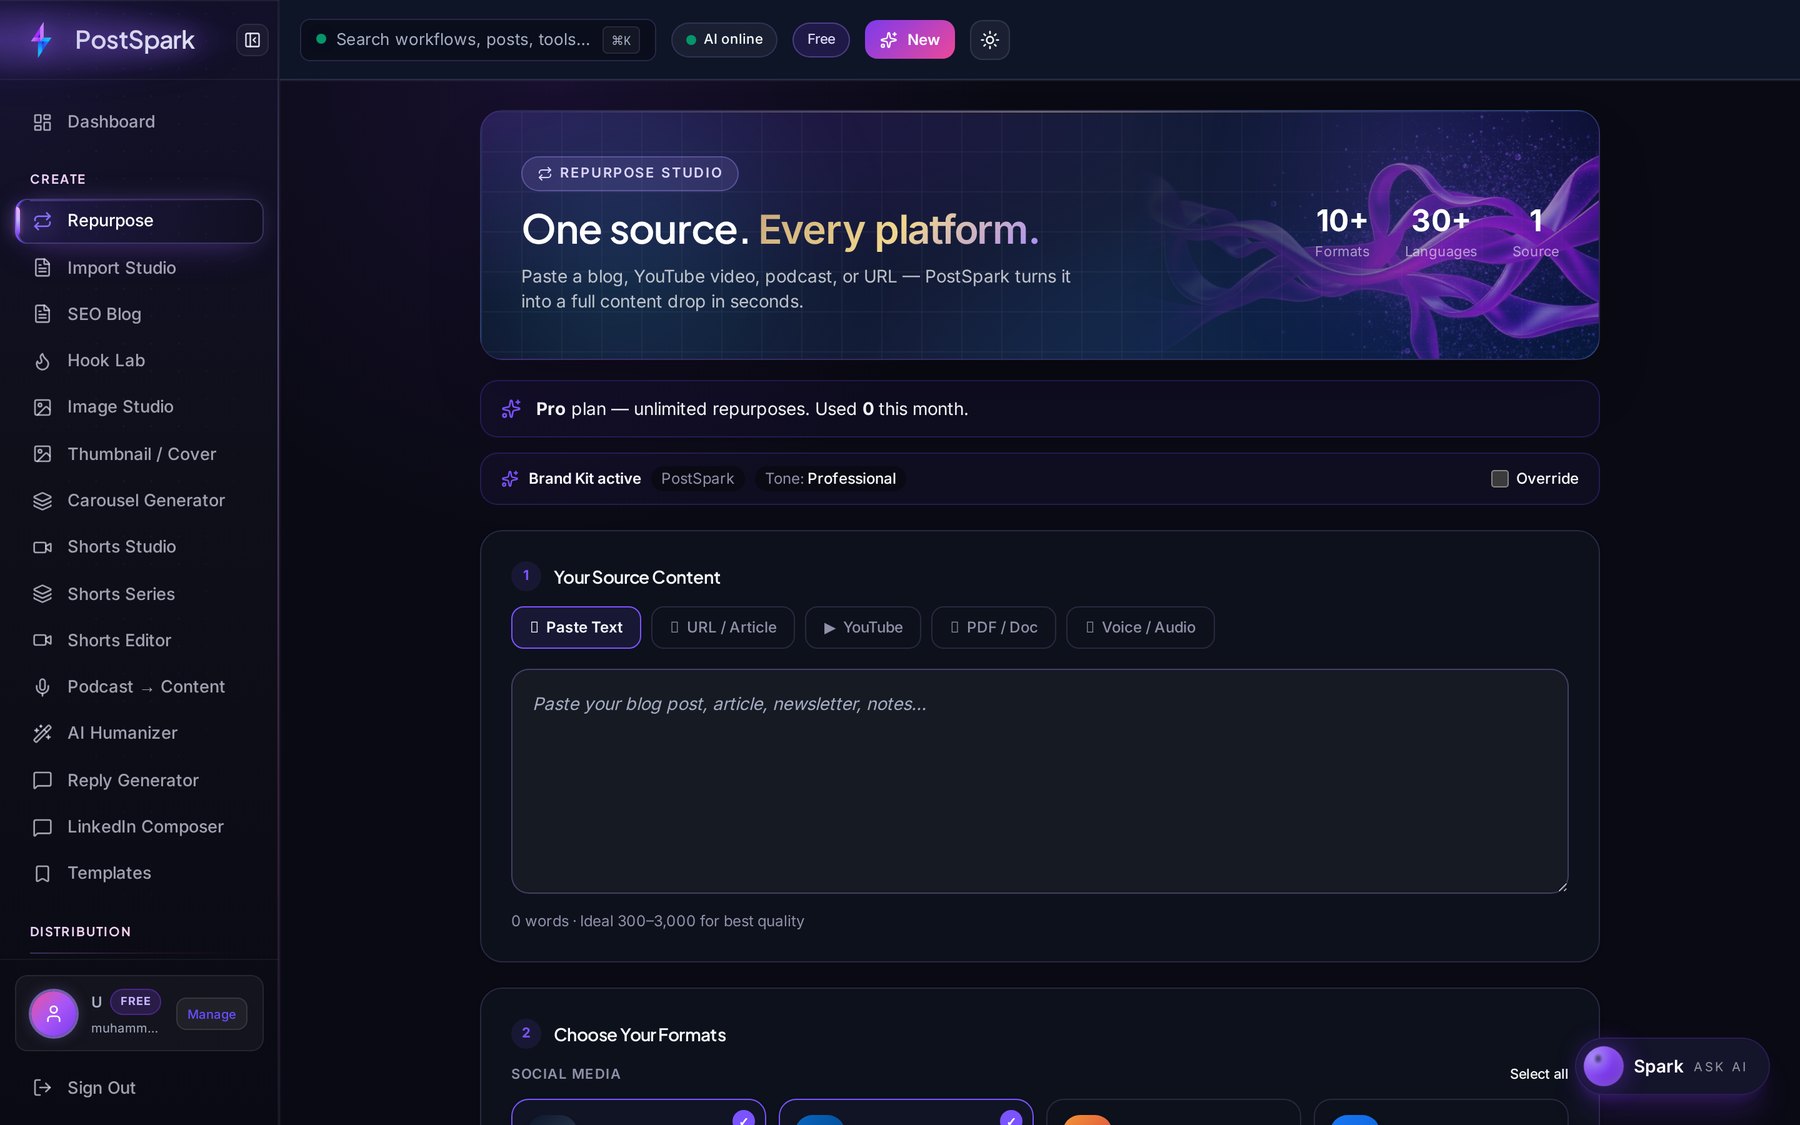The image size is (1800, 1125).
Task: Click the PostSpark lightning bolt logo
Action: point(41,40)
